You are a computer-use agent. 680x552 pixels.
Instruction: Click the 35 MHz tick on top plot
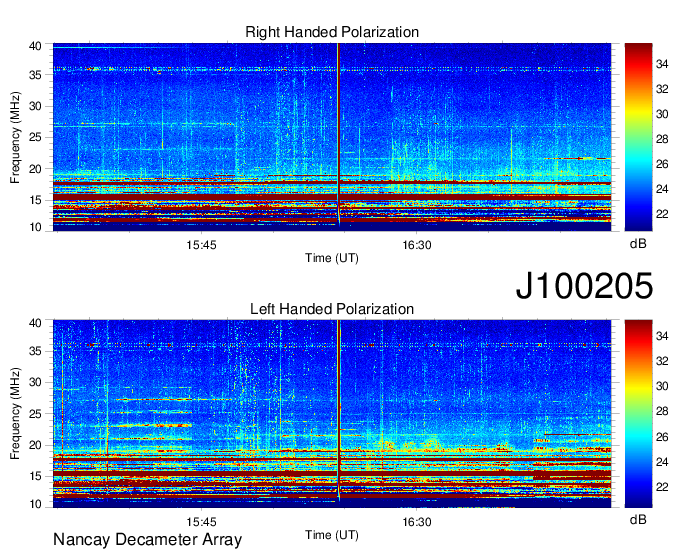coord(35,75)
